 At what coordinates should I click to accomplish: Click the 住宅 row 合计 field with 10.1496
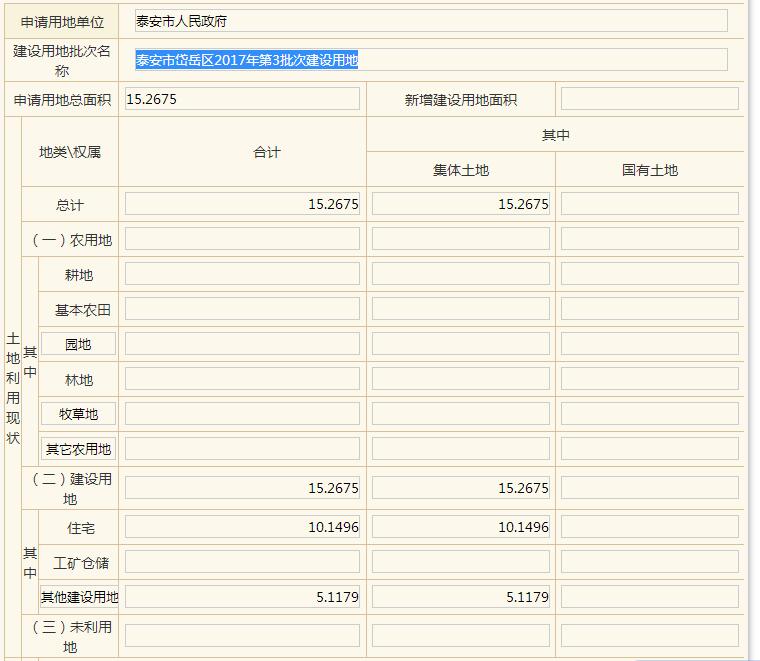(x=242, y=527)
